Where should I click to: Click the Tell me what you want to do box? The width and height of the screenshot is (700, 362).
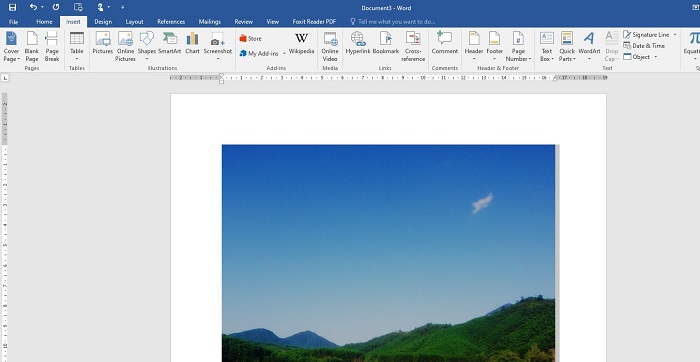click(x=393, y=21)
